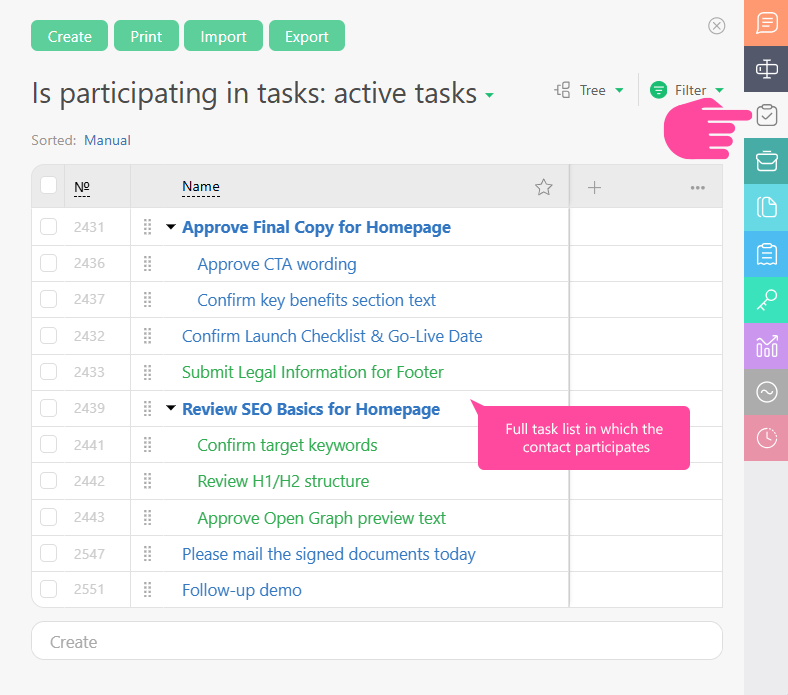Open the Filter dropdown
Screen dimensions: 788x695
pyautogui.click(x=687, y=90)
